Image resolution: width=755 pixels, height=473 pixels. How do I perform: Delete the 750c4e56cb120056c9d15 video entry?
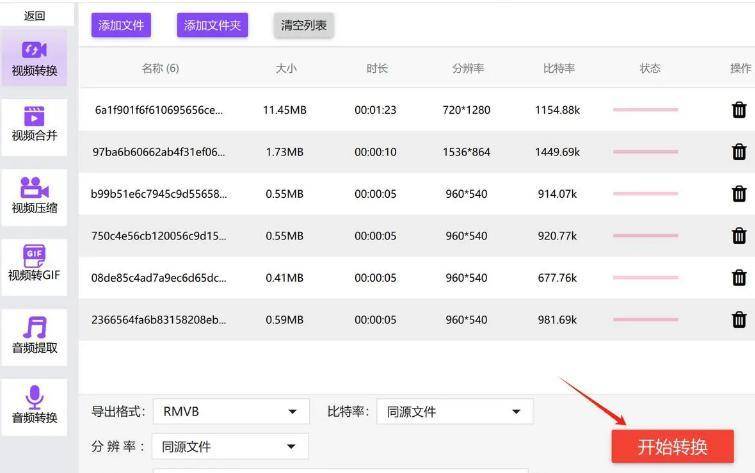click(739, 236)
